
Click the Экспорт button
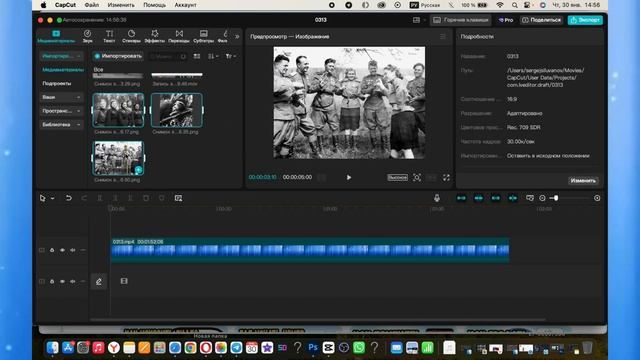coord(585,20)
